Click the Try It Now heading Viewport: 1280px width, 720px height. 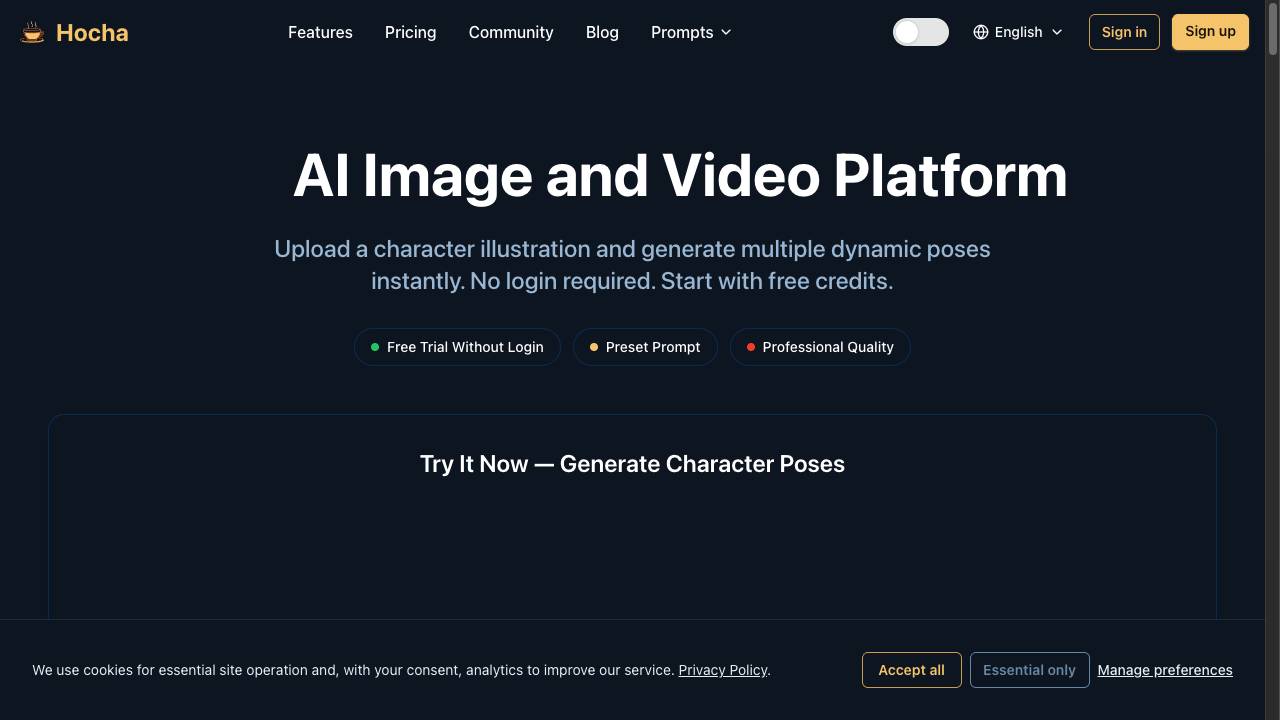632,464
